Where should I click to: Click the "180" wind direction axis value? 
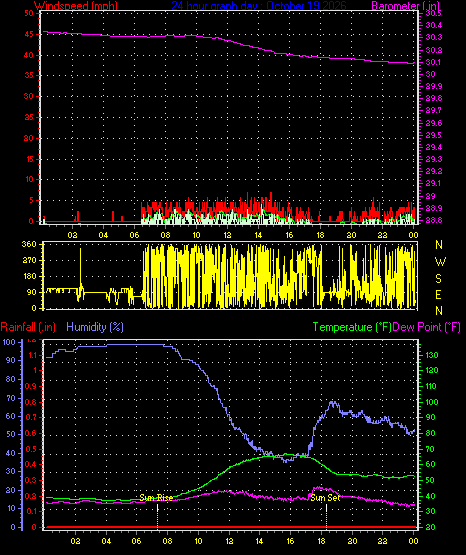tap(29, 276)
